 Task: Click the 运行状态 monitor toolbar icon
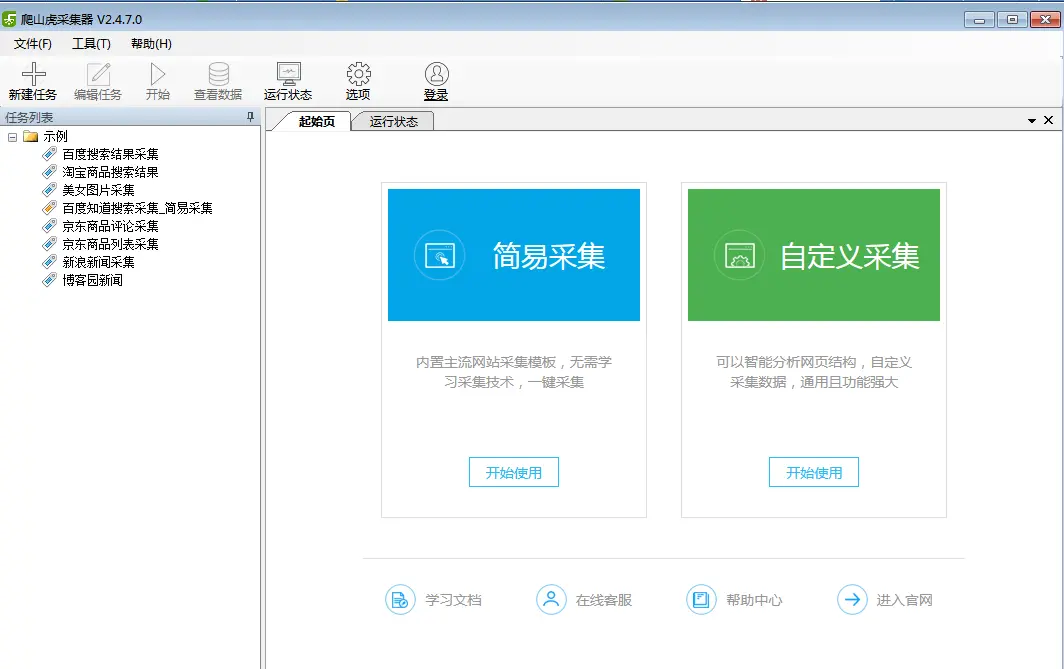pyautogui.click(x=288, y=73)
